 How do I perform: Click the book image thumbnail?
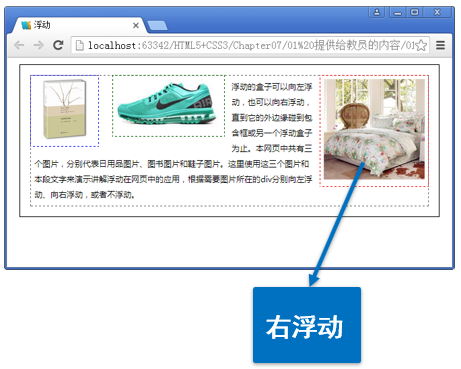point(65,109)
